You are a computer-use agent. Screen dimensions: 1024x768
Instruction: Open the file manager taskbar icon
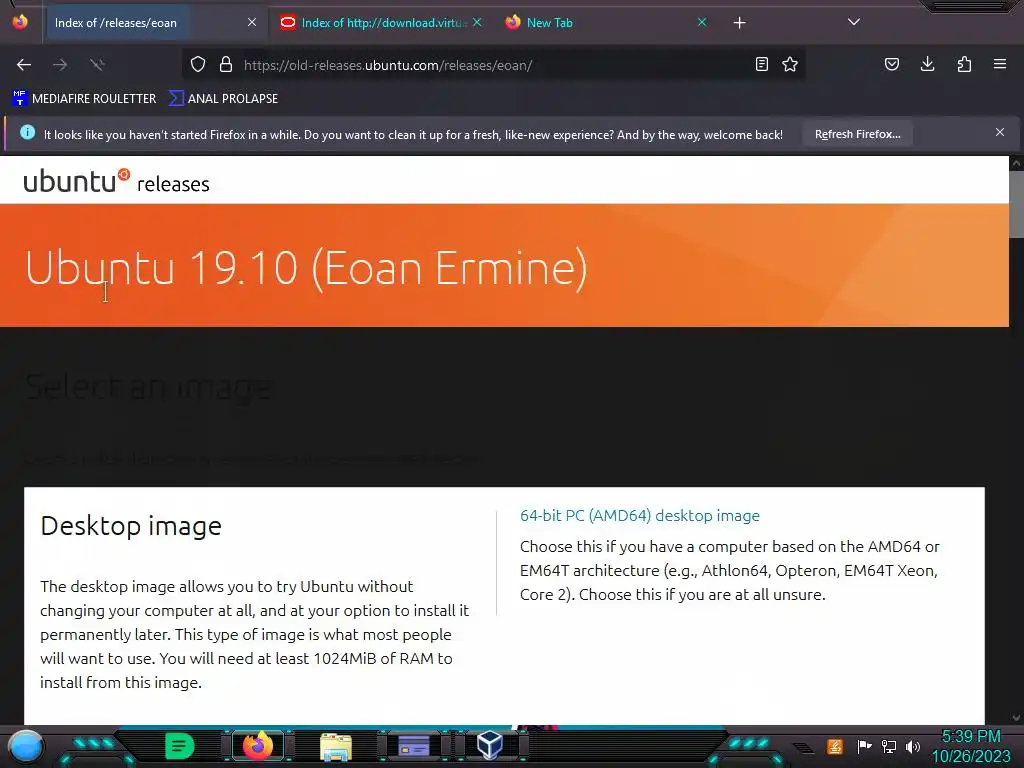336,746
